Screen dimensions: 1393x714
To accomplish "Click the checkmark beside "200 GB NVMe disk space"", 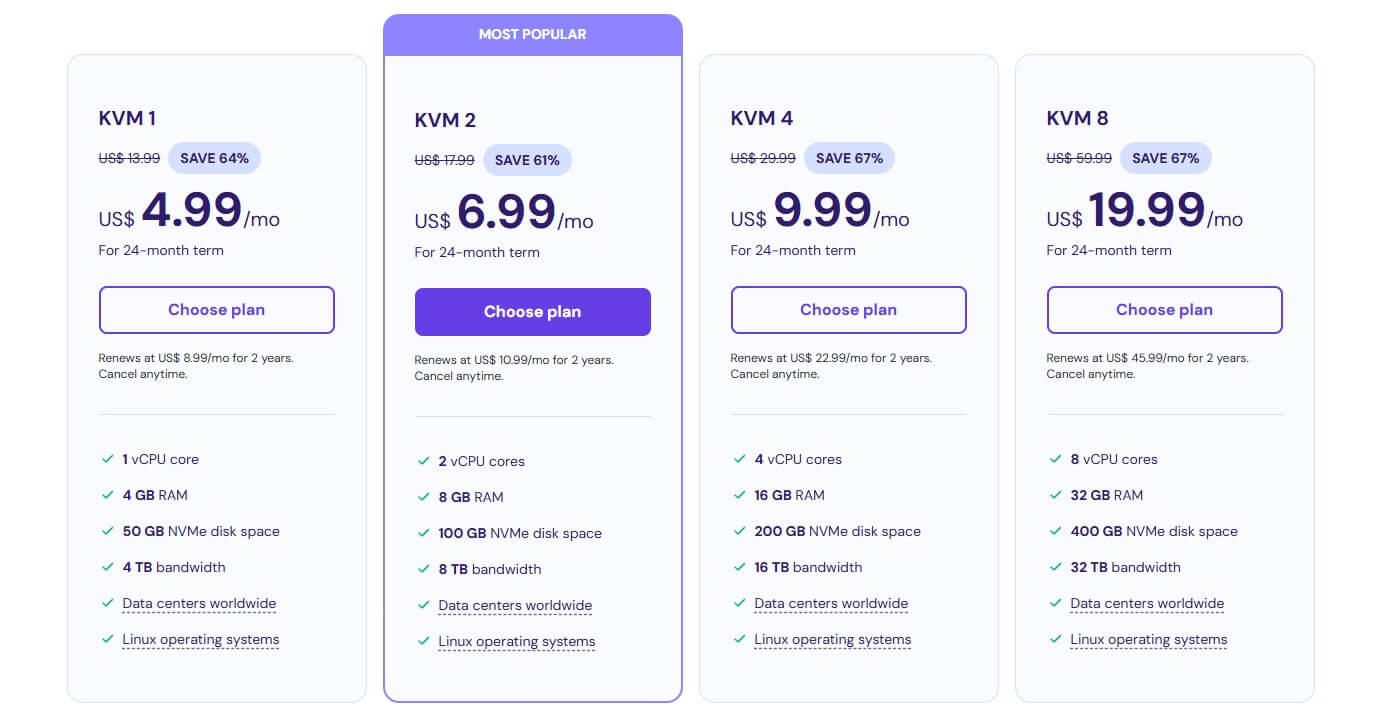I will (x=740, y=530).
